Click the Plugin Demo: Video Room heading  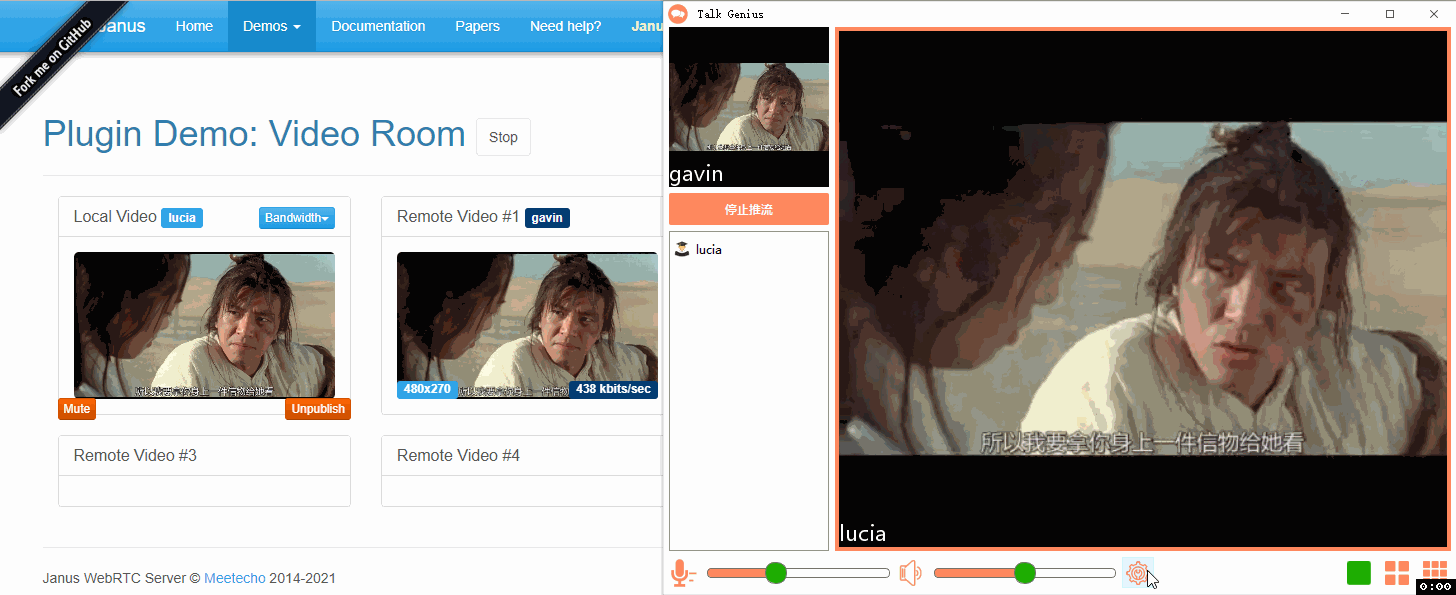tap(254, 135)
